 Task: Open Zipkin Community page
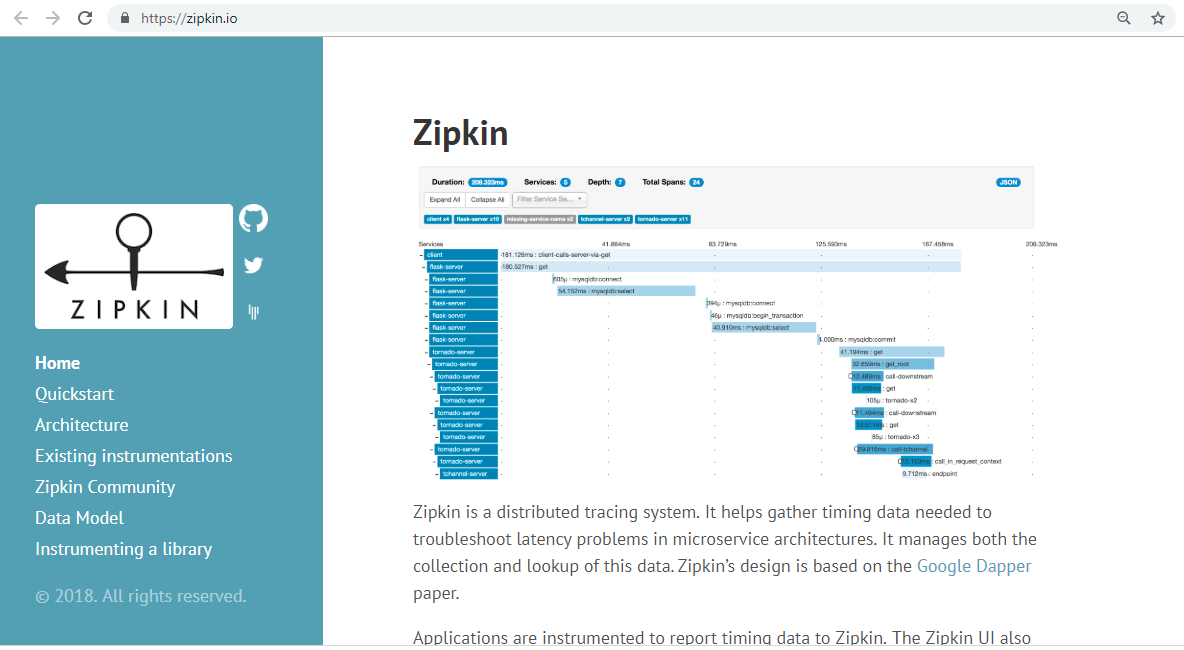[105, 487]
